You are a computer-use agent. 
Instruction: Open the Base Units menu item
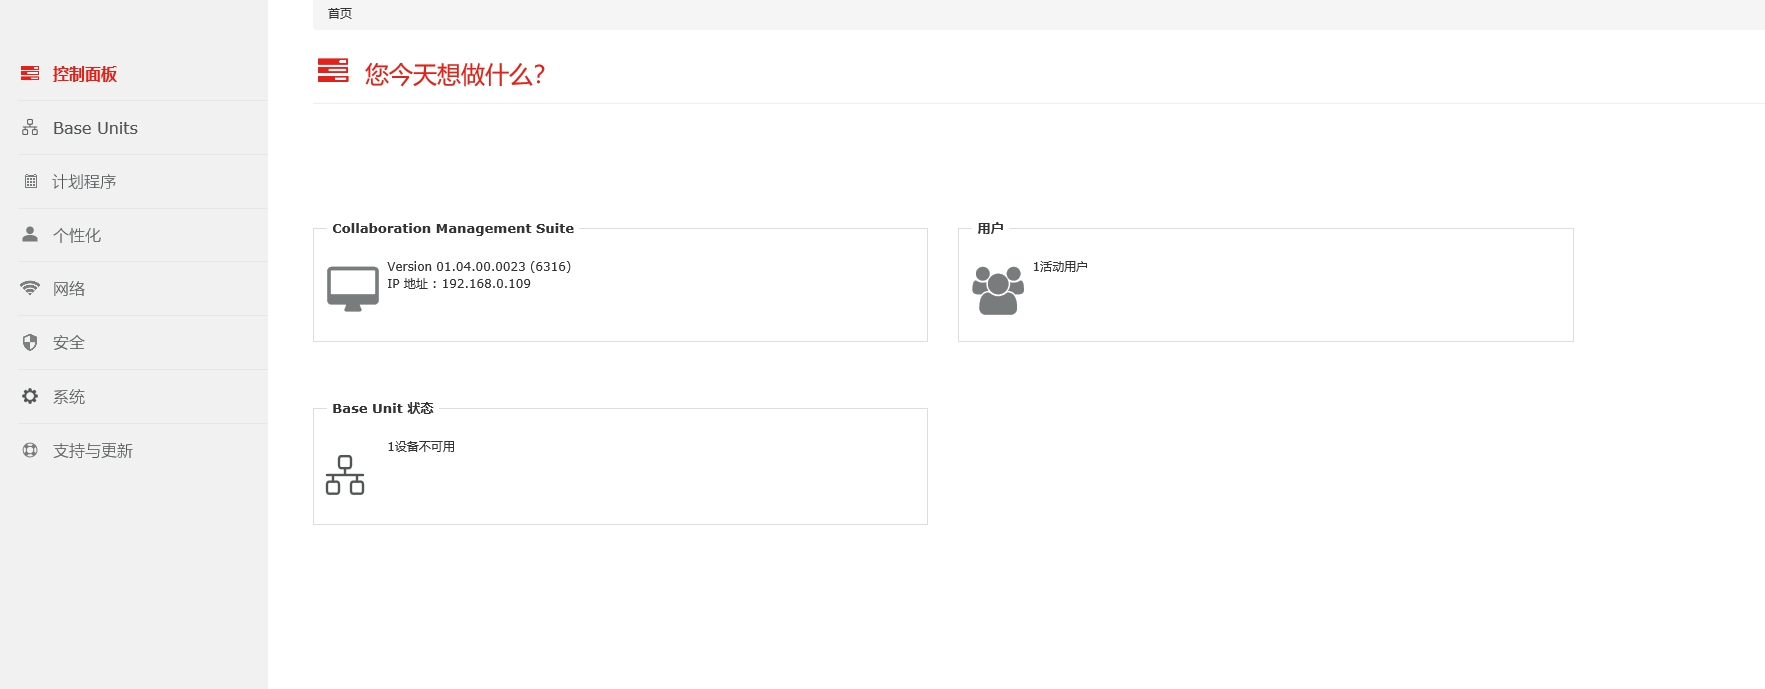[95, 128]
